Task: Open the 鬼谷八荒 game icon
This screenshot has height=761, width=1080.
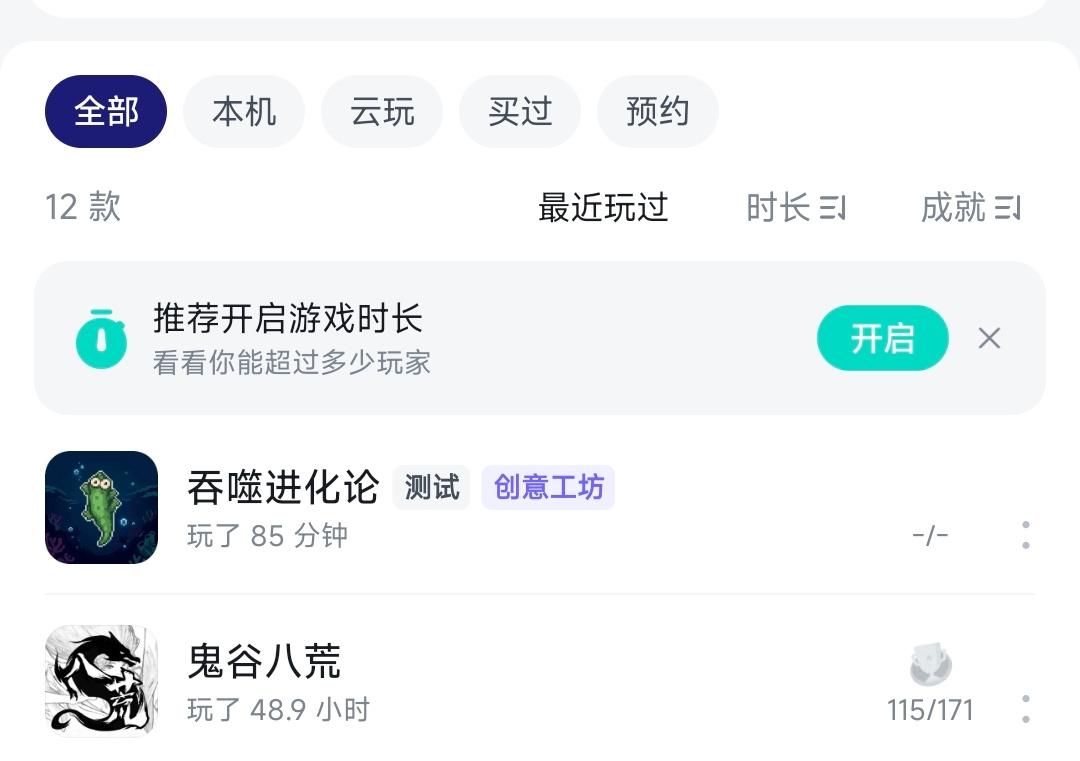Action: 101,681
